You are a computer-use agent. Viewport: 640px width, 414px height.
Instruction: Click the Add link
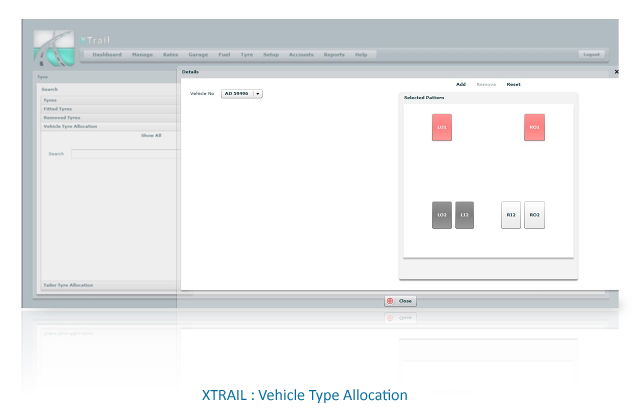pos(461,85)
